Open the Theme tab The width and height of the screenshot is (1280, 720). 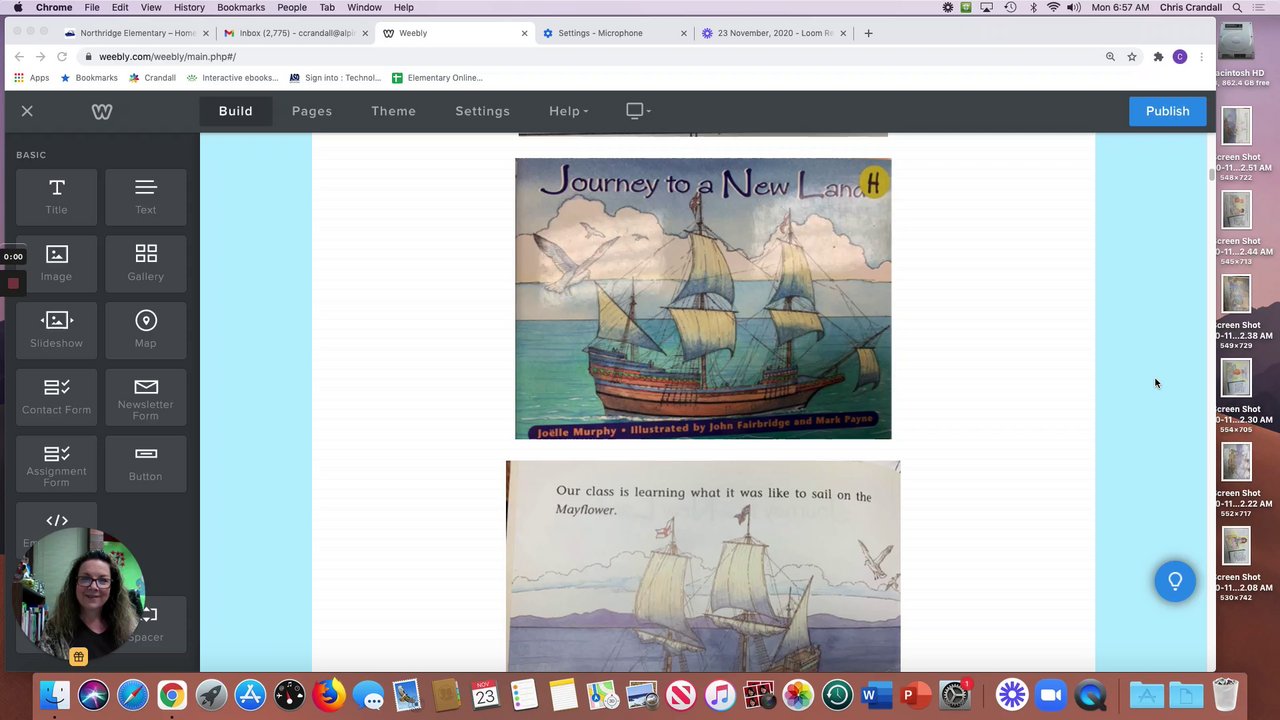(x=393, y=111)
